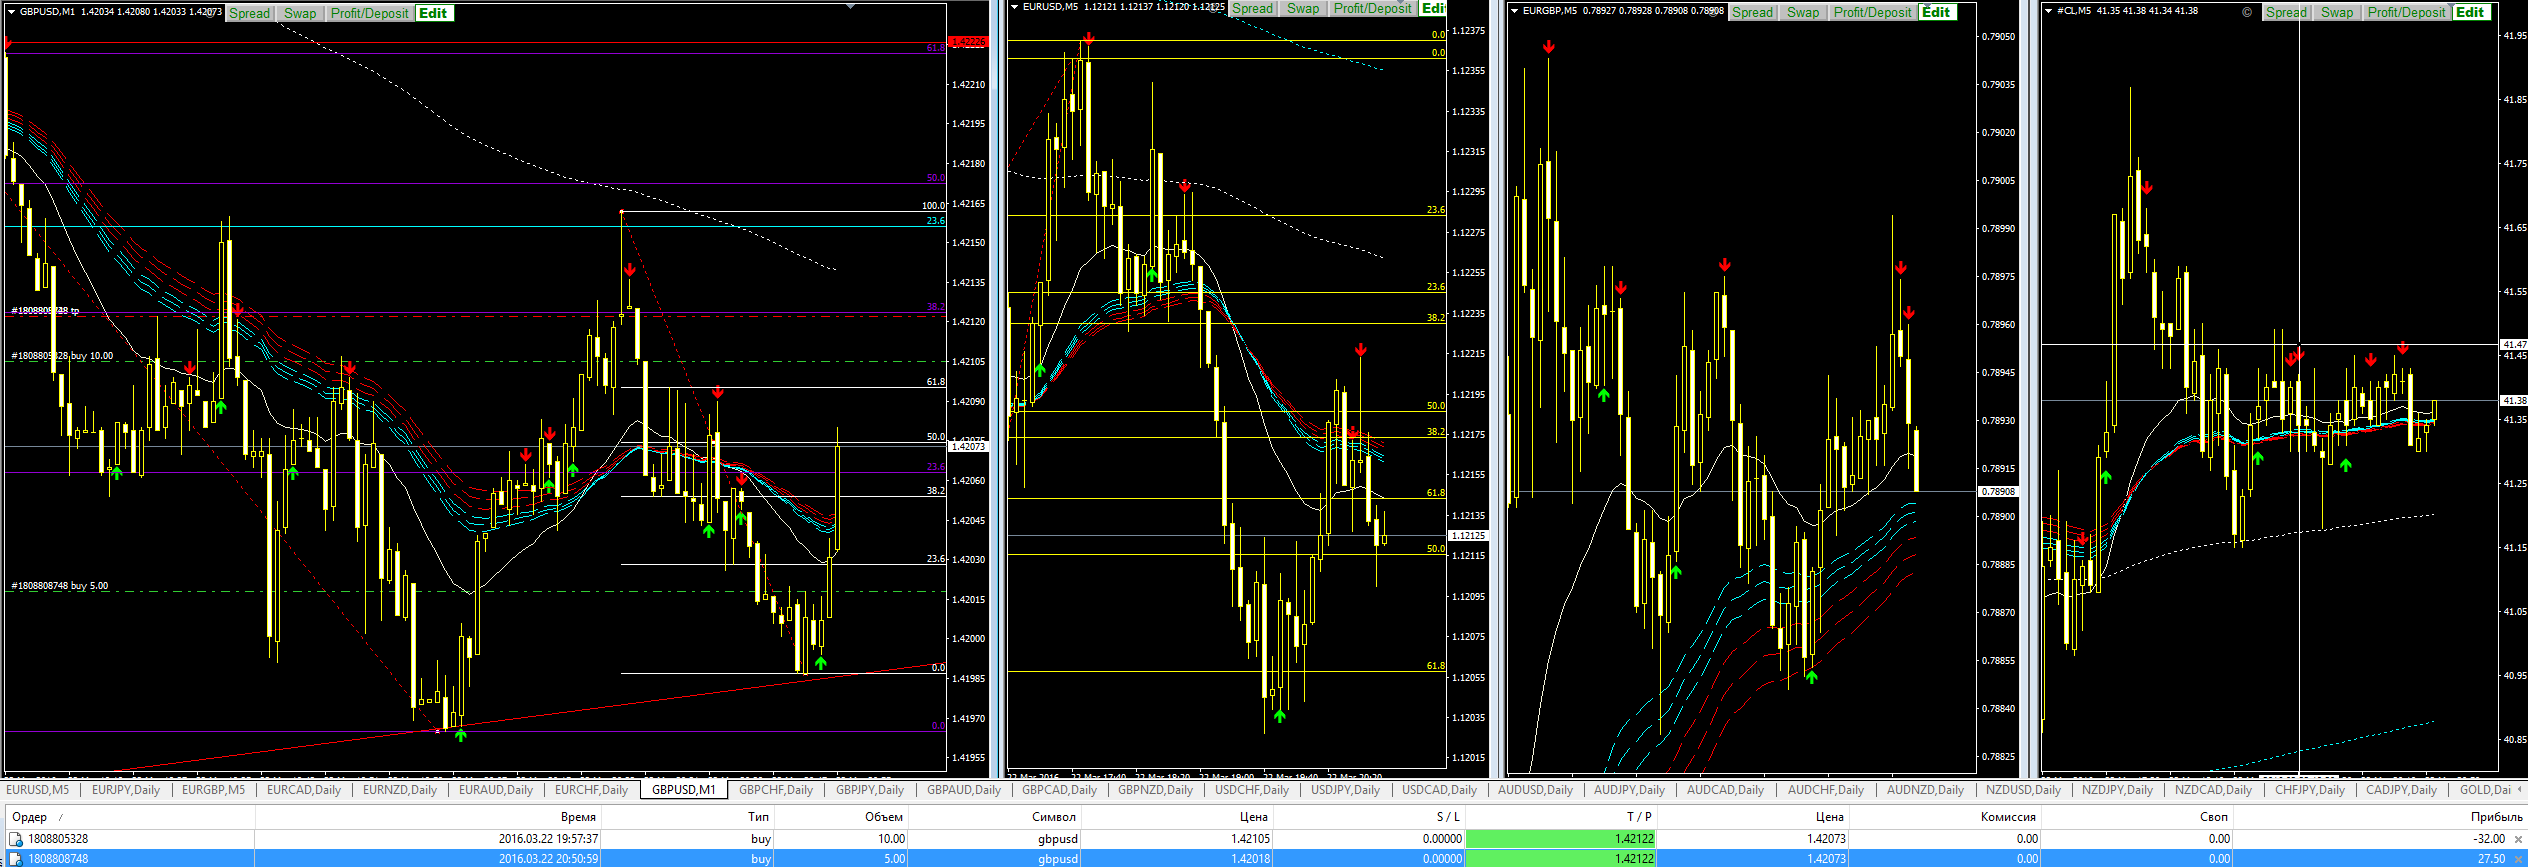The width and height of the screenshot is (2528, 867).
Task: Select the EURAUD,Daily chart tab
Action: [x=496, y=790]
